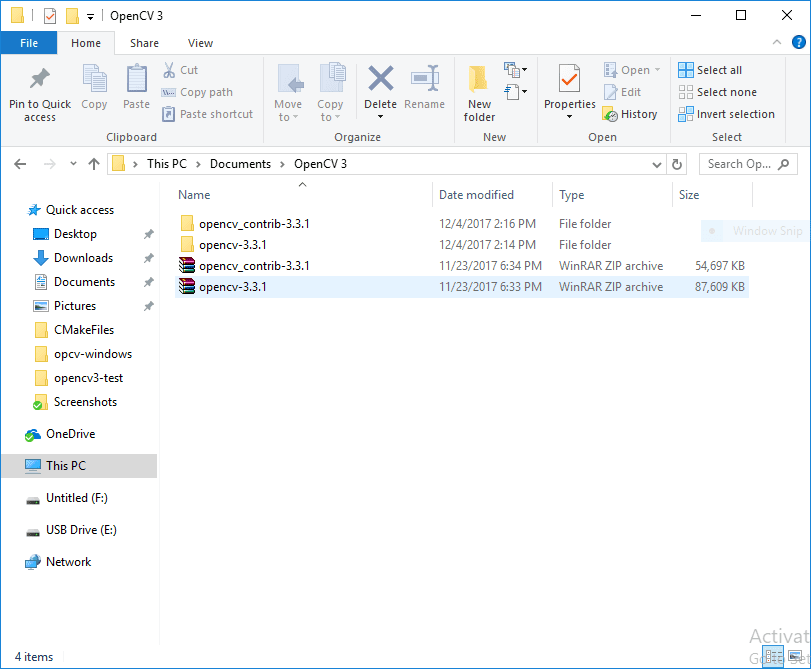This screenshot has height=669, width=811.
Task: Click the Rename icon in Organize group
Action: click(425, 78)
